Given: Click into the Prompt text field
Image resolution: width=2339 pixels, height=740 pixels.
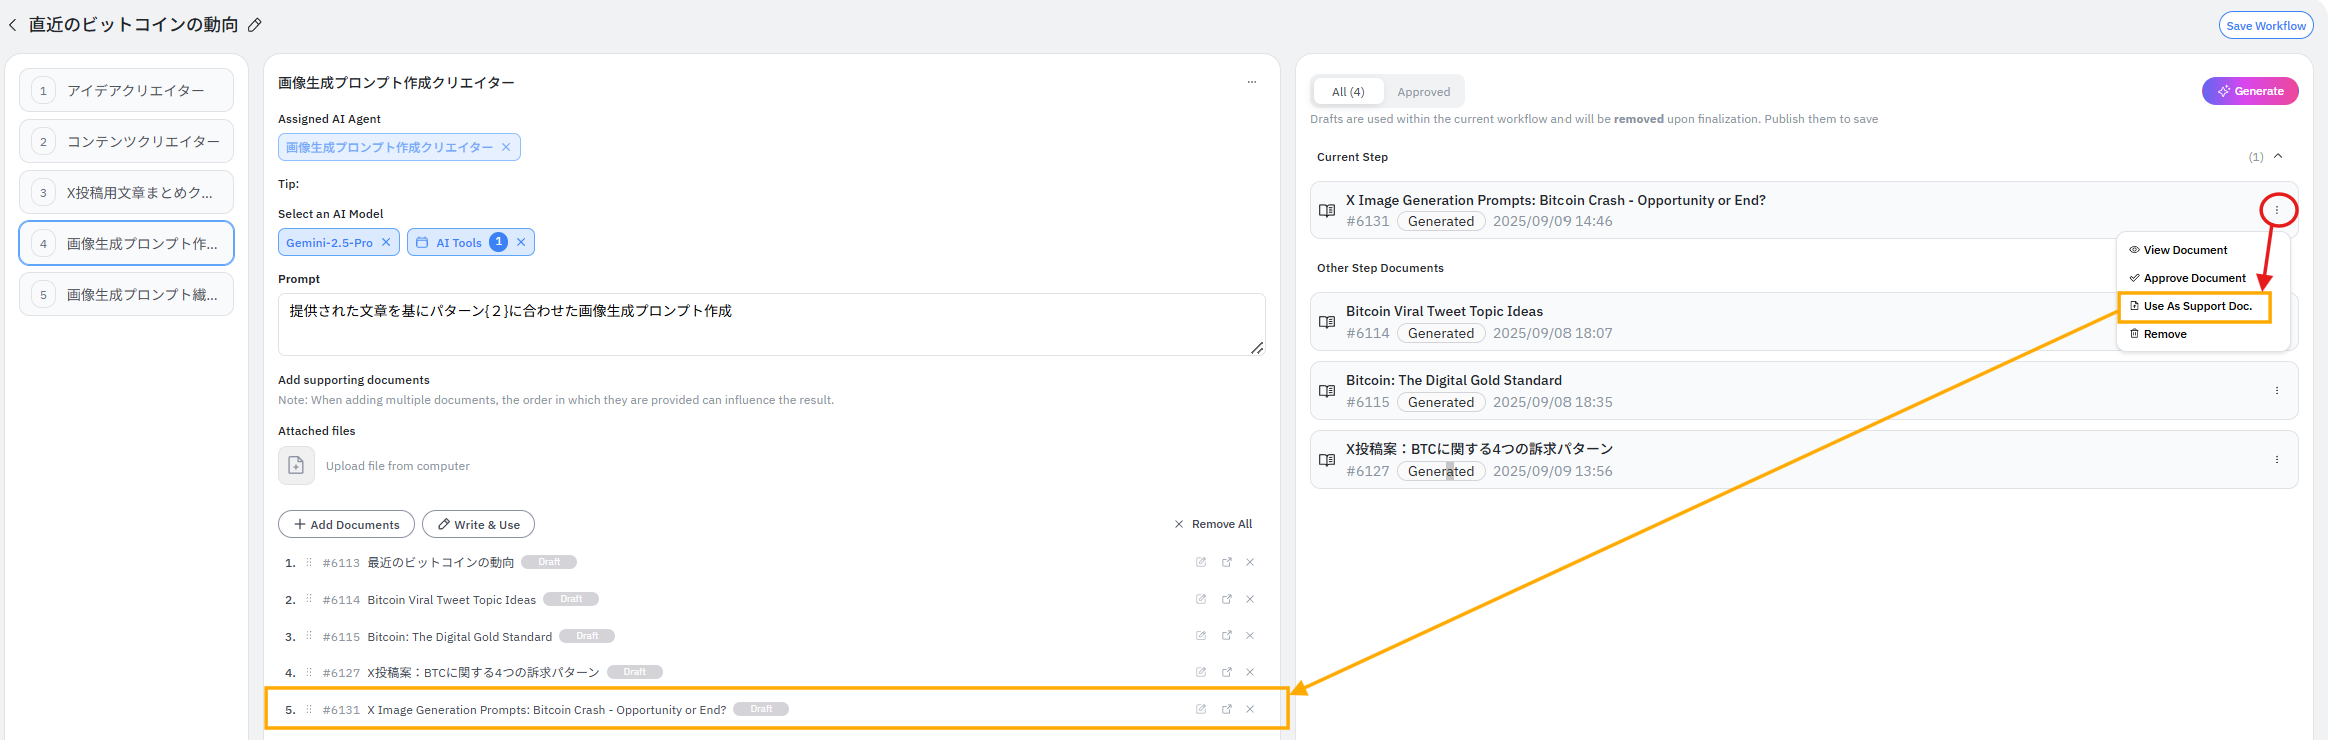Looking at the screenshot, I should [x=770, y=324].
